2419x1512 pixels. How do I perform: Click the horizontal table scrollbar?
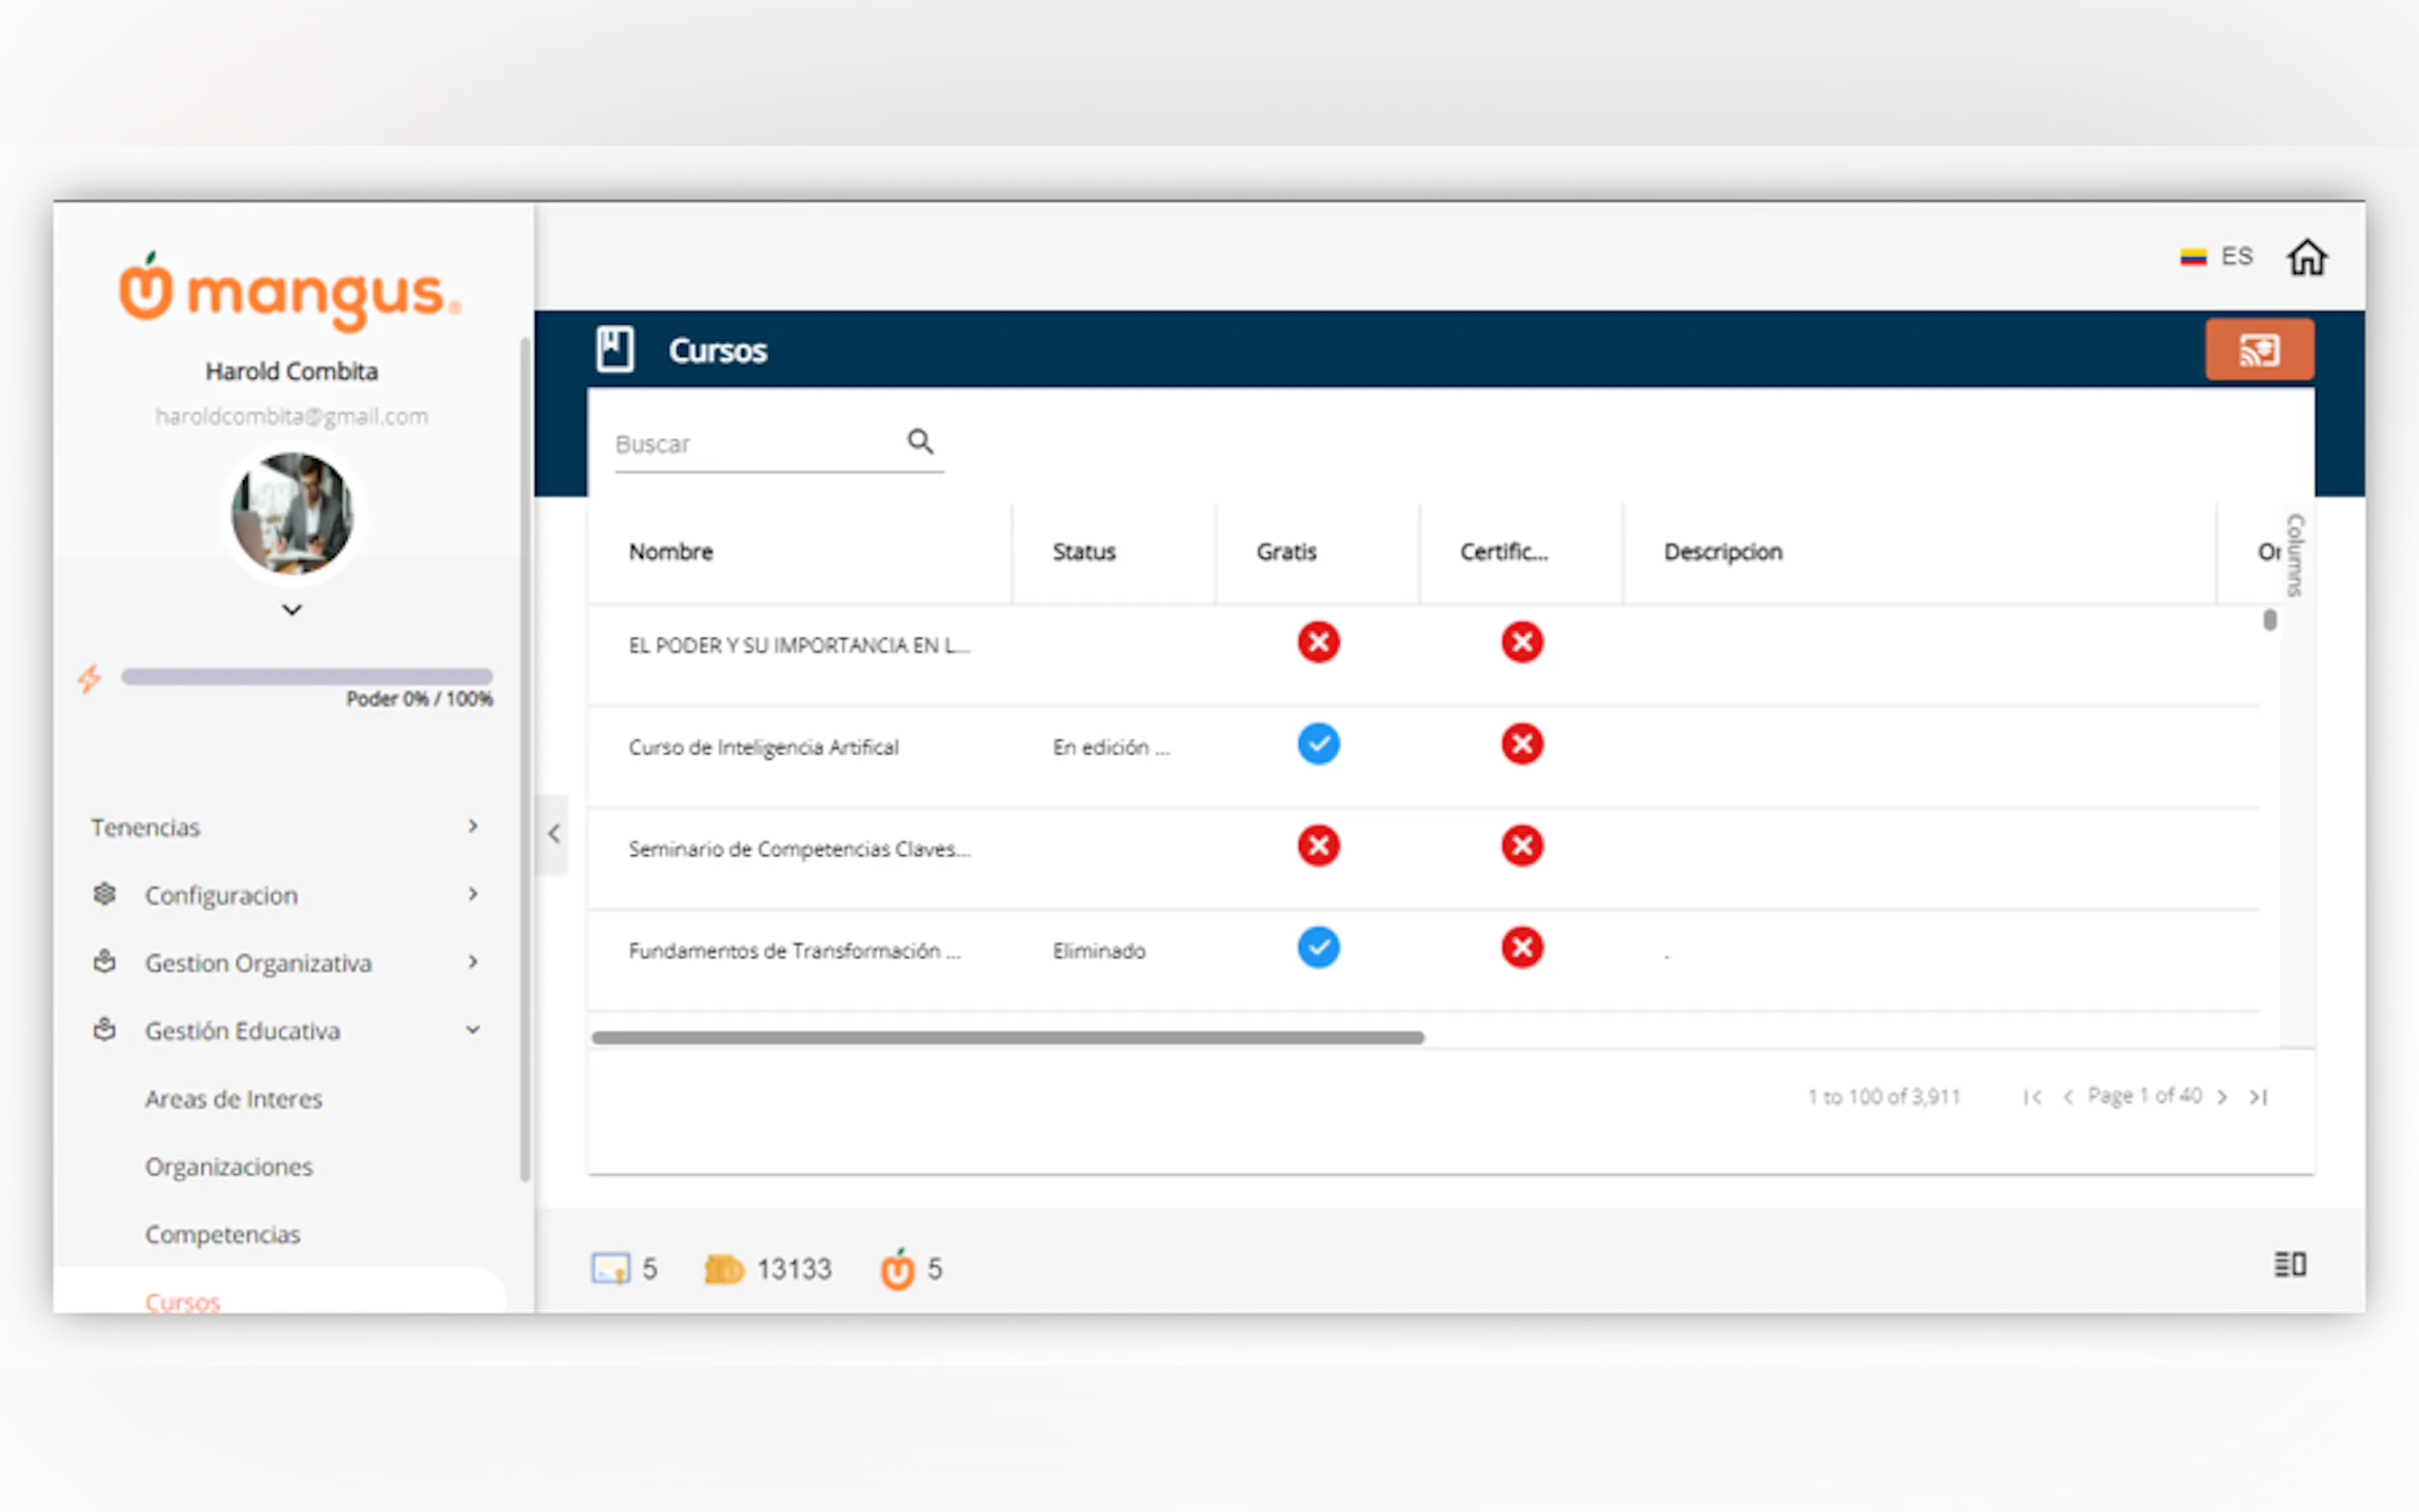1007,1038
